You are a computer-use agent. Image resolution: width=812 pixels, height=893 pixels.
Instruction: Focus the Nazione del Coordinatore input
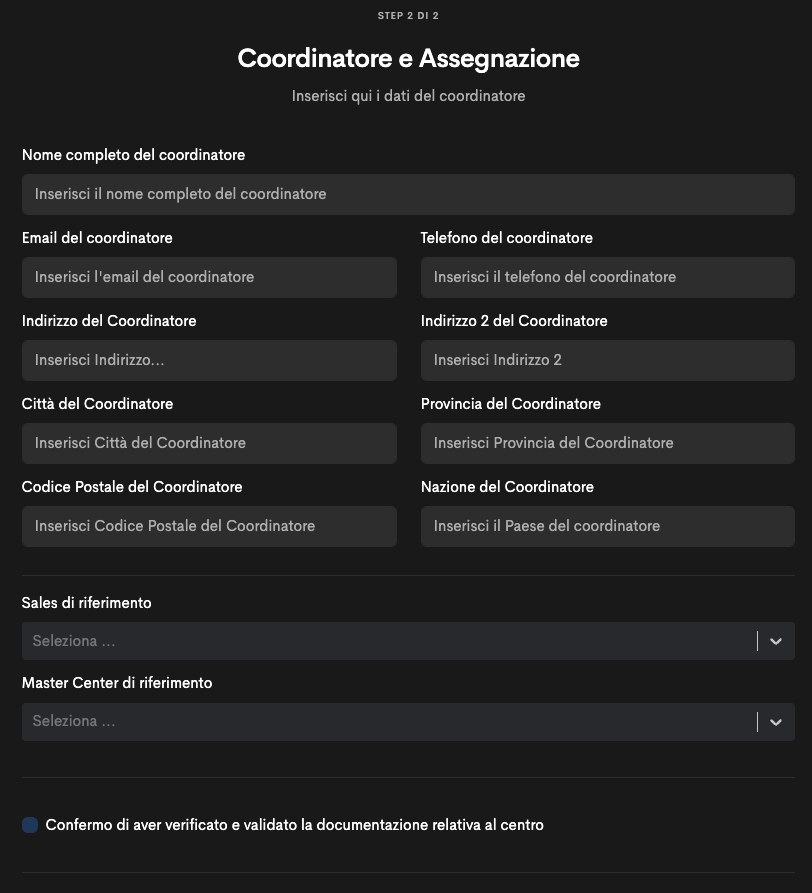tap(607, 526)
